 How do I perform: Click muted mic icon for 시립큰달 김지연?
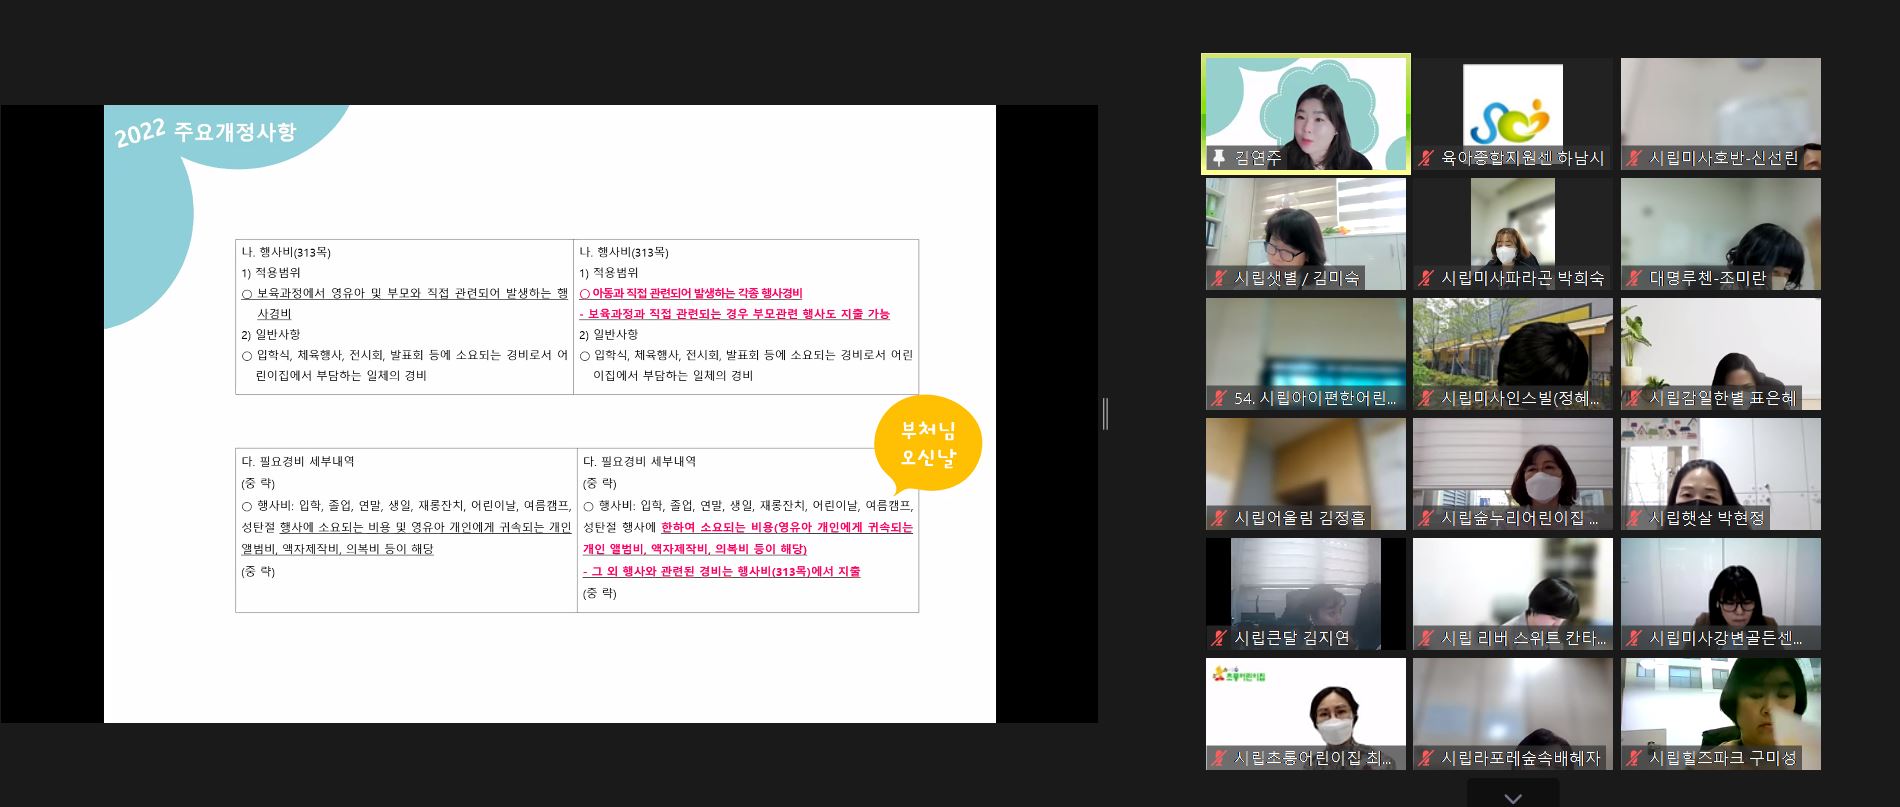pyautogui.click(x=1218, y=638)
